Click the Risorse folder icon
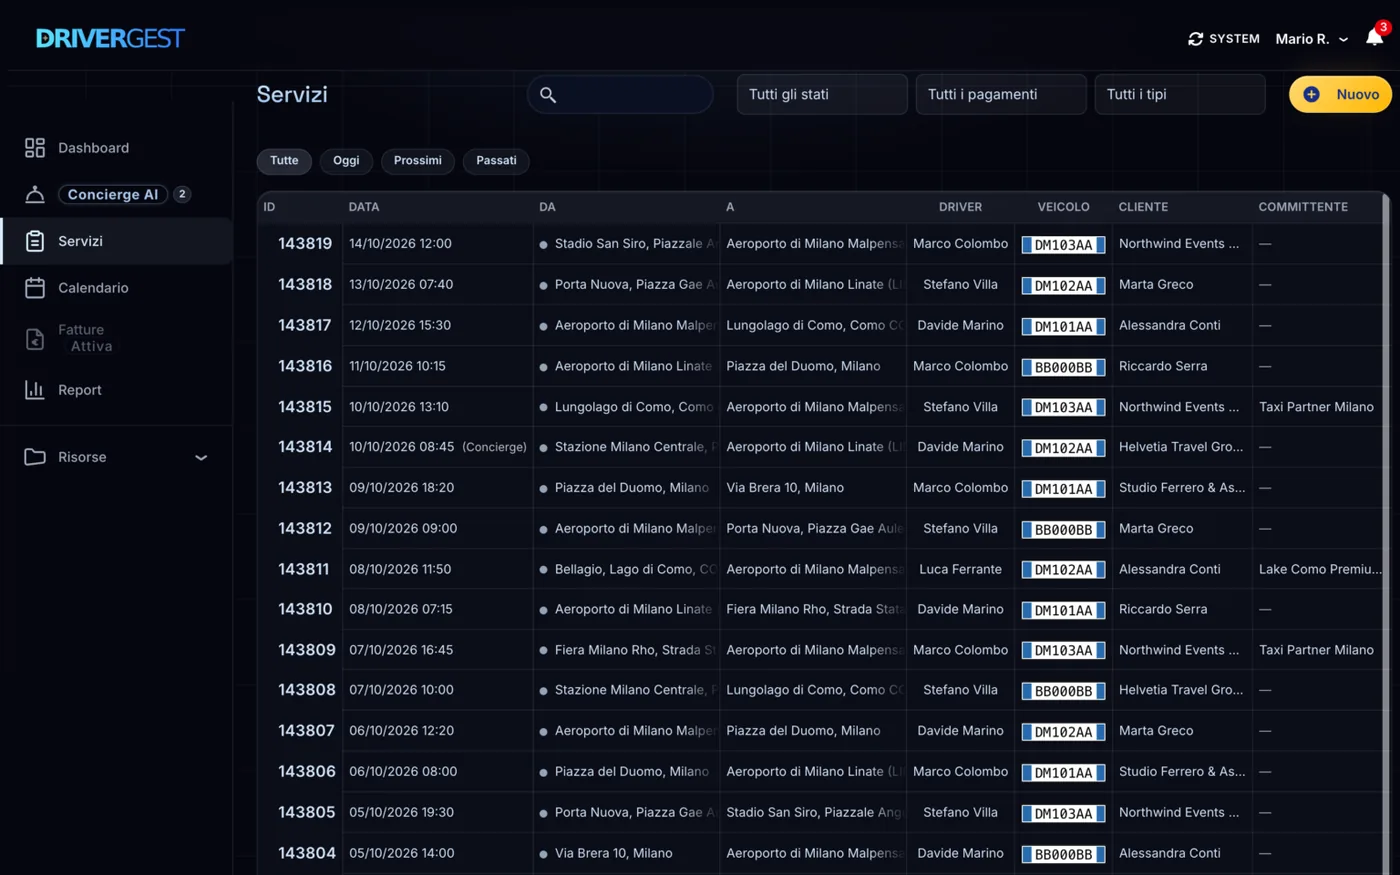 click(35, 457)
